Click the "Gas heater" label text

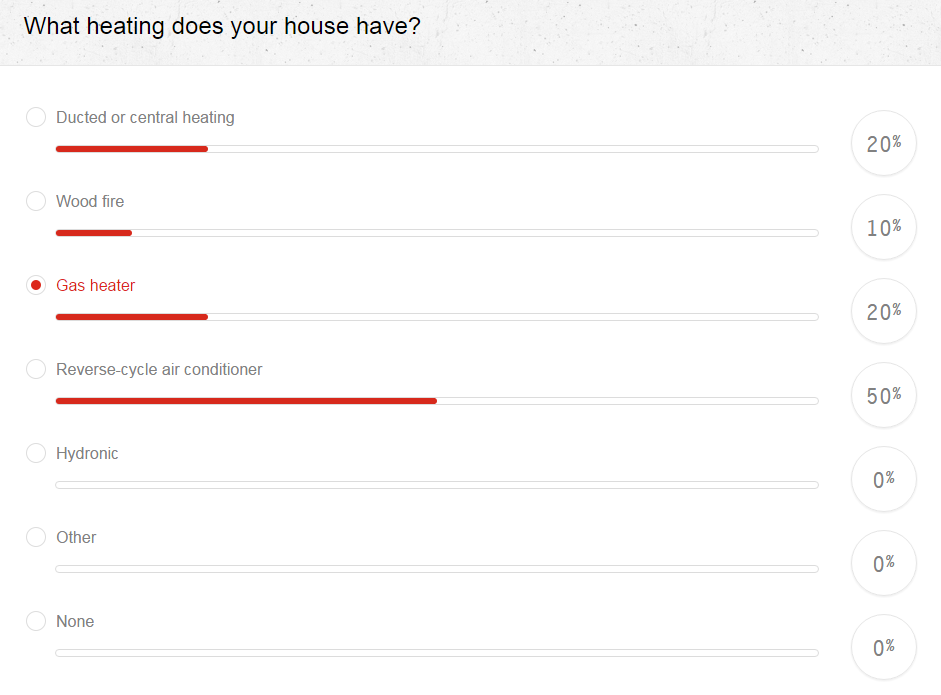[96, 285]
